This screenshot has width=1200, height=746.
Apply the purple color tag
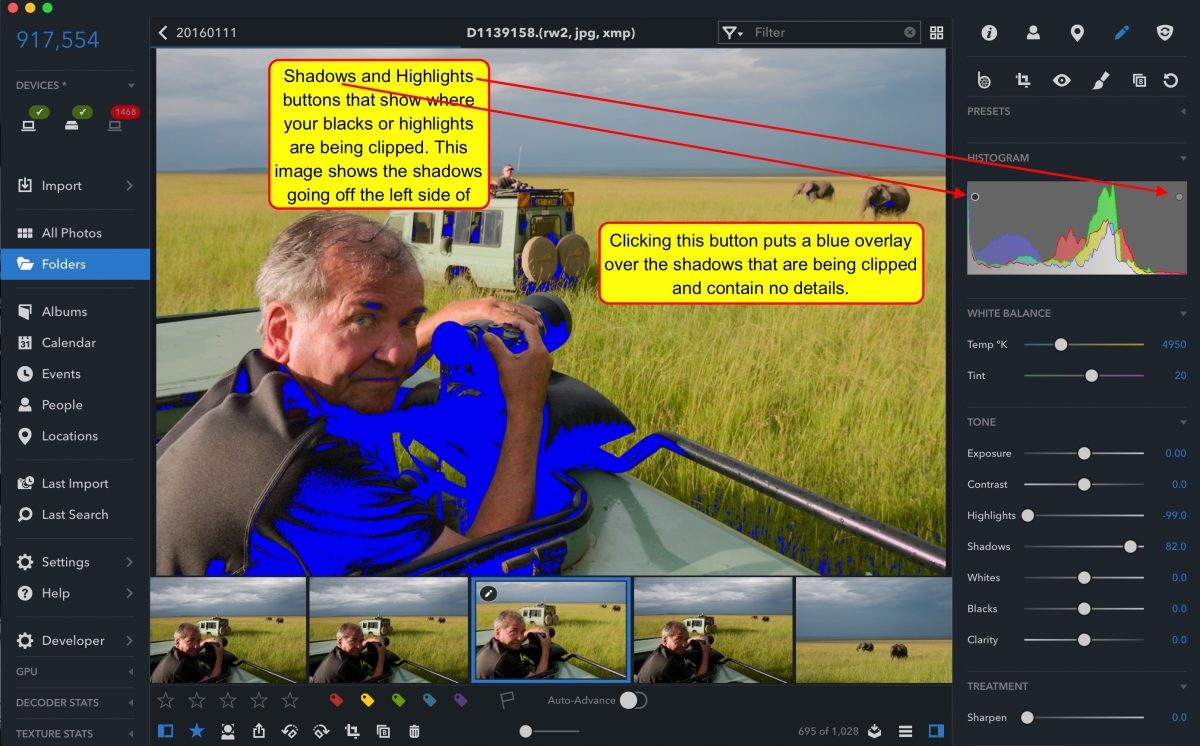click(x=461, y=700)
